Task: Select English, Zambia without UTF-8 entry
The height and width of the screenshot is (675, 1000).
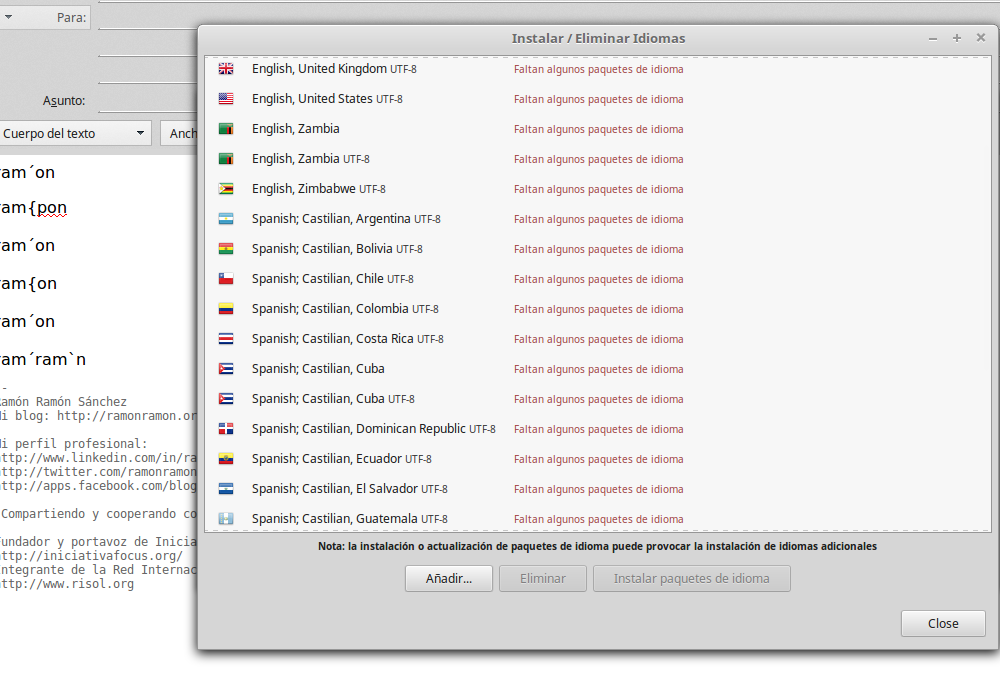Action: pyautogui.click(x=295, y=129)
